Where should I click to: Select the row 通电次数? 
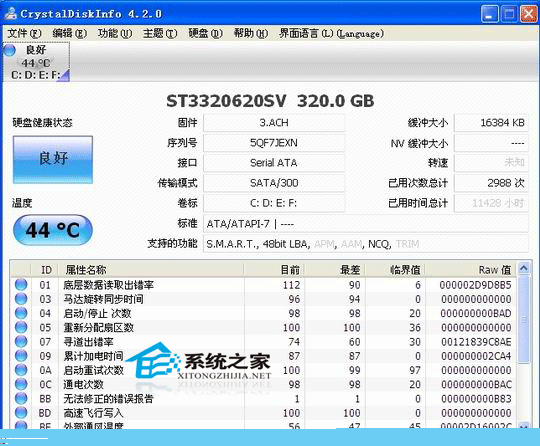[x=263, y=384]
